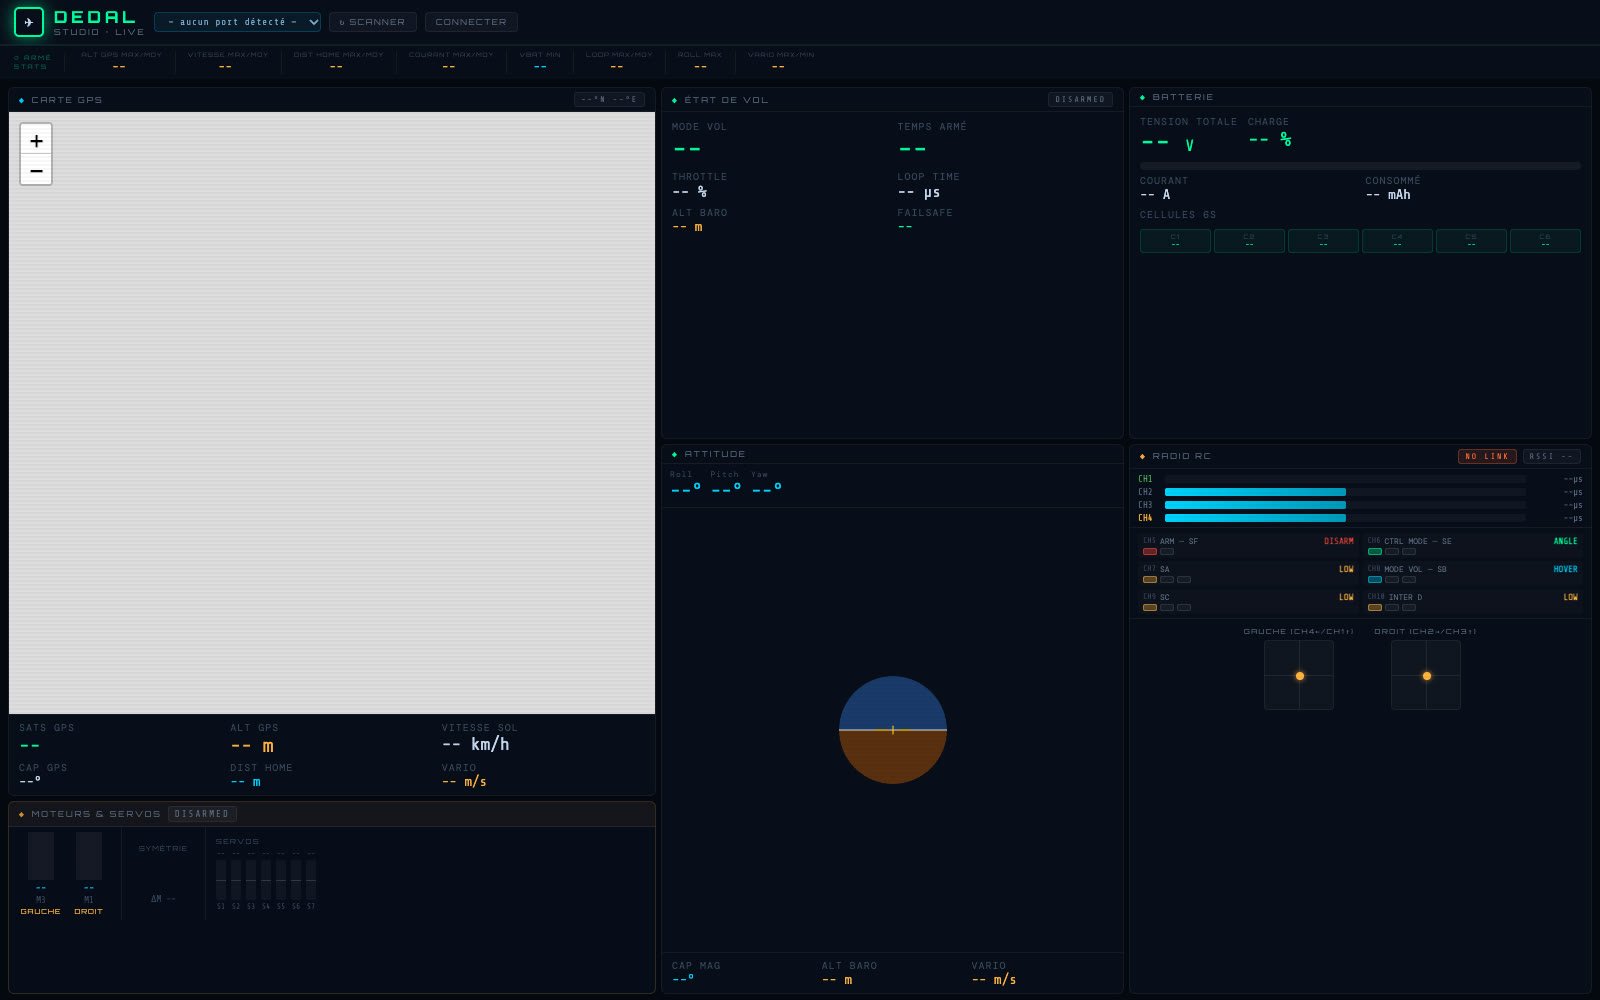Click the CH4 channel bar
The height and width of the screenshot is (1000, 1600).
tap(1345, 518)
